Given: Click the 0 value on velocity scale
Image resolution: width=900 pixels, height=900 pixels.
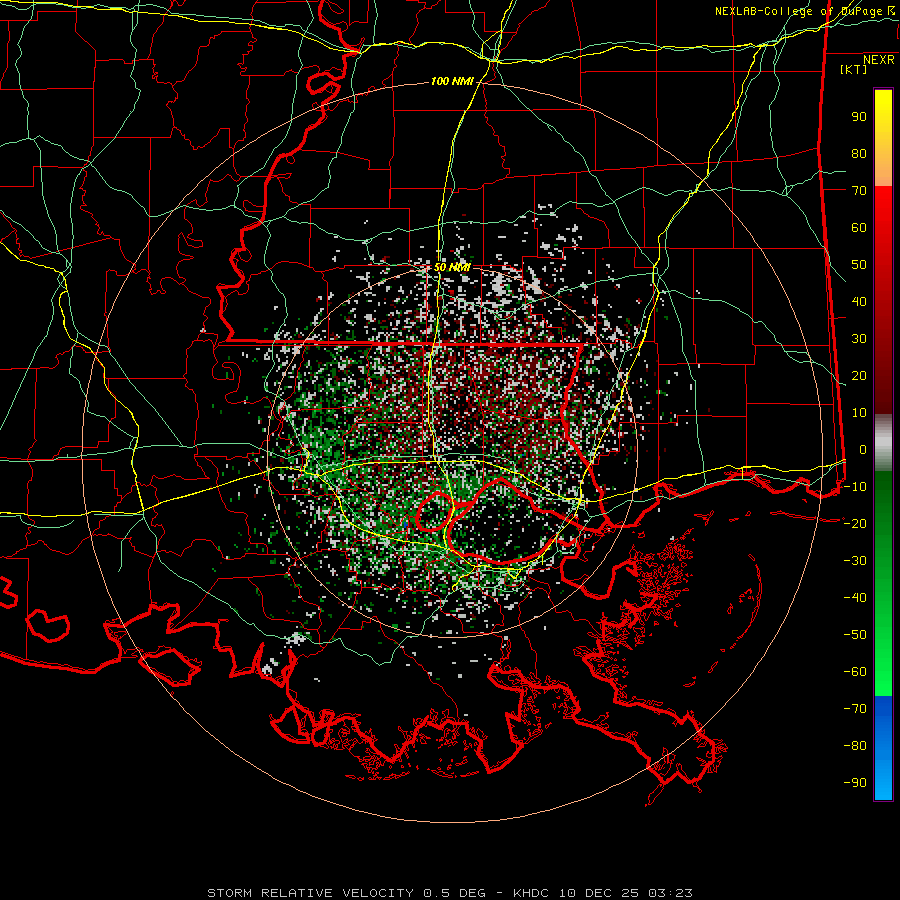Looking at the screenshot, I should click(x=863, y=449).
